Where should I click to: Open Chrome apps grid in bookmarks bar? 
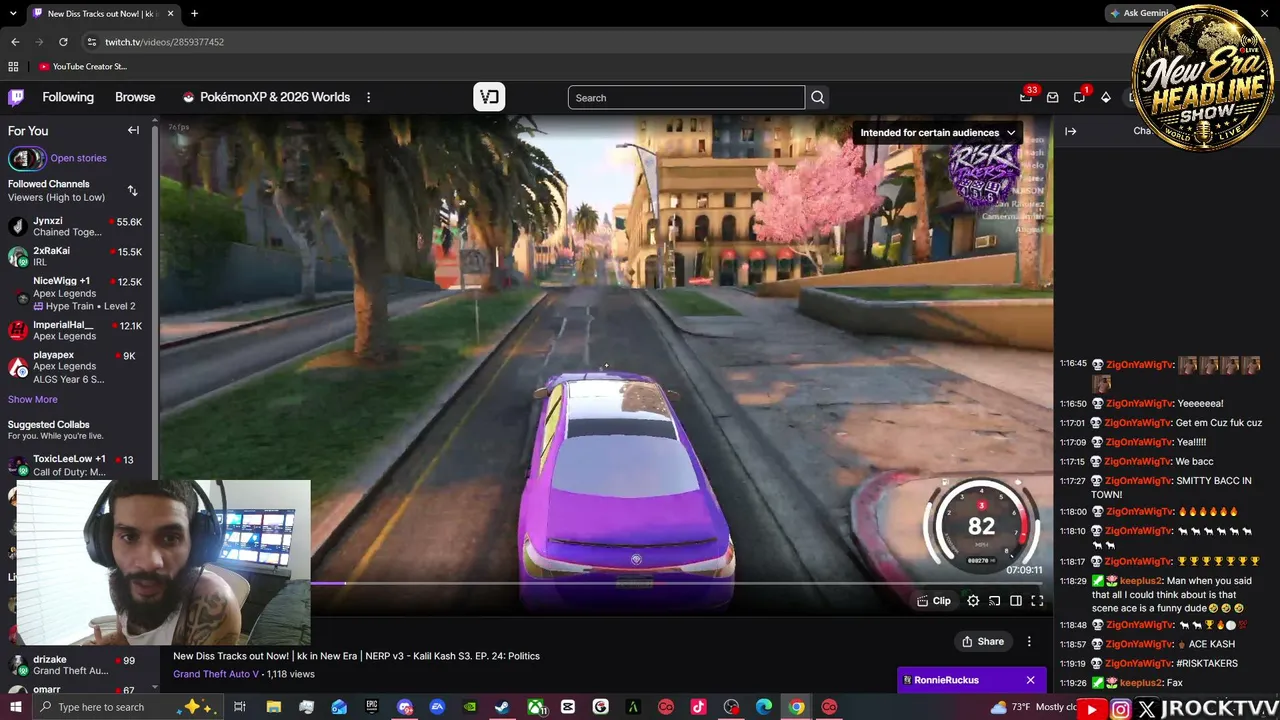[13, 67]
